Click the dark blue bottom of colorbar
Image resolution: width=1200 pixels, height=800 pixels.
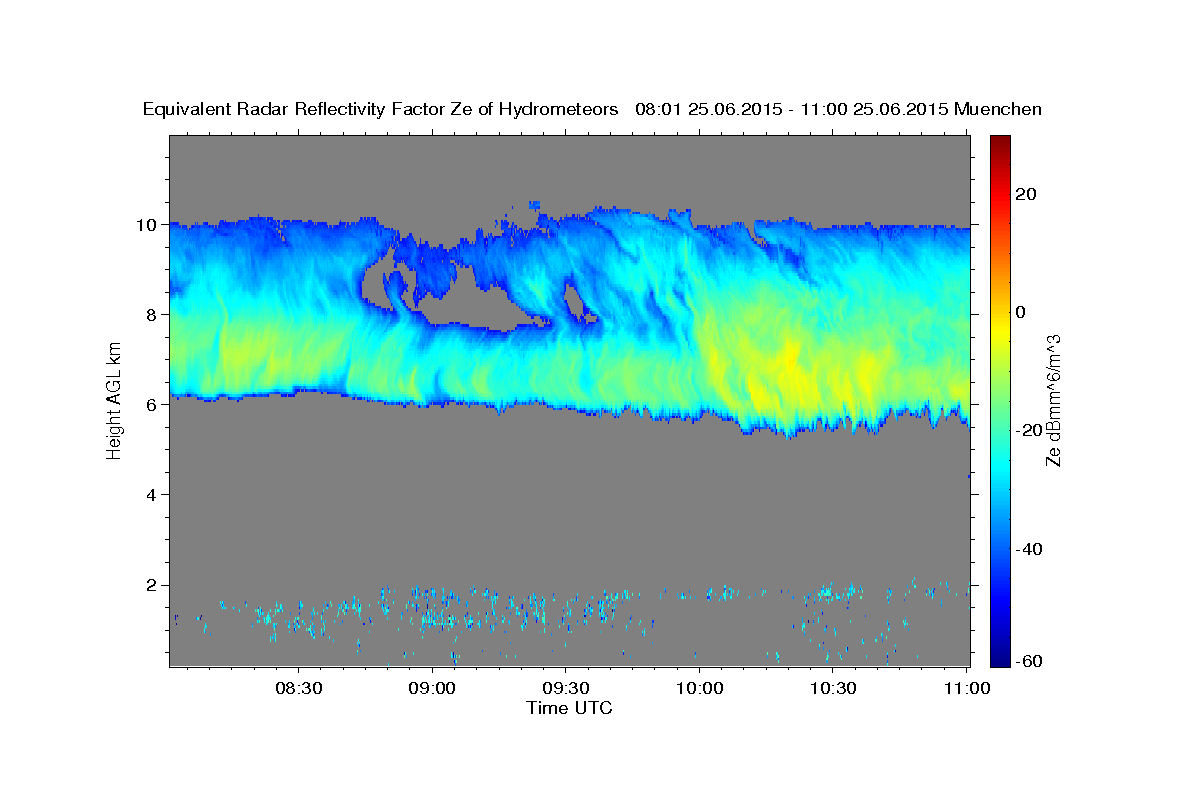(x=999, y=658)
